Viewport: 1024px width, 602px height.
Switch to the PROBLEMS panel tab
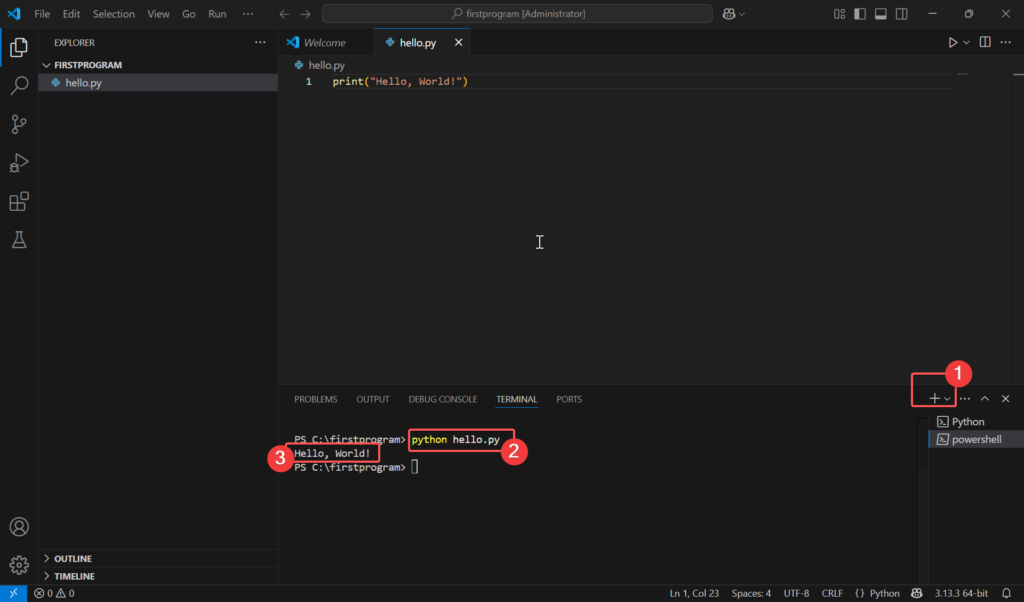[x=315, y=399]
